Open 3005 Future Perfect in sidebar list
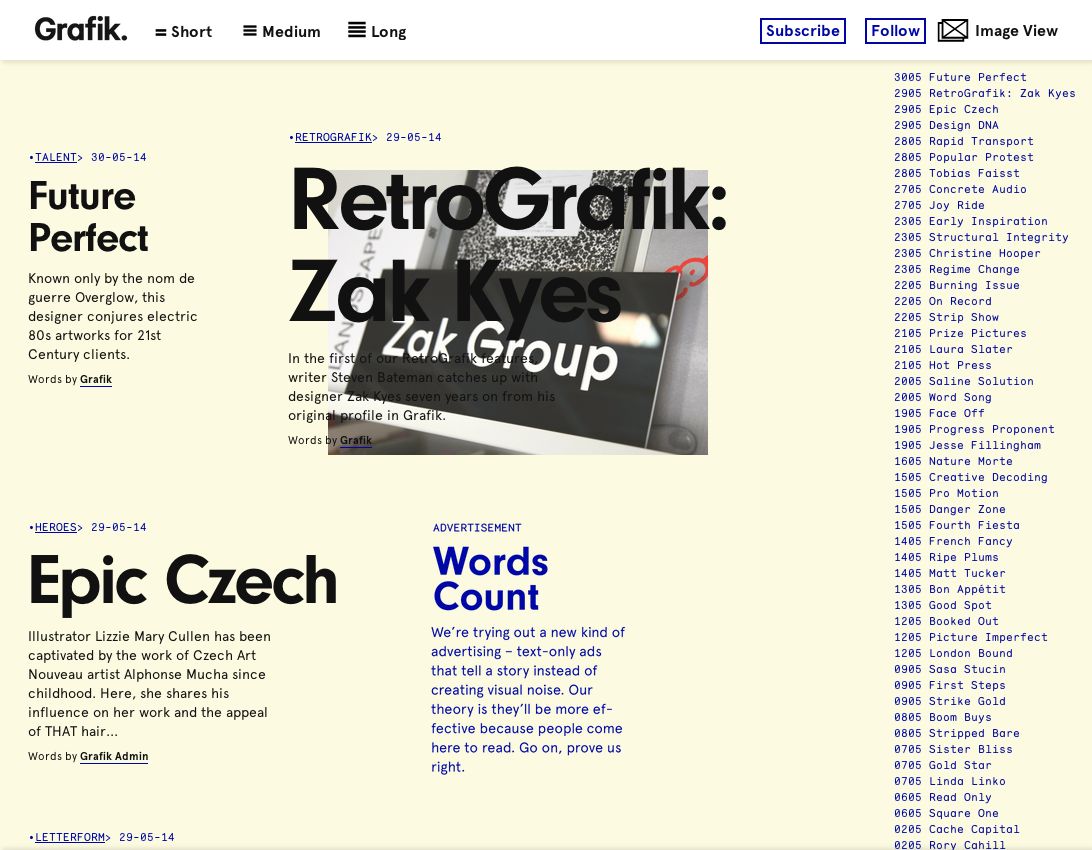The height and width of the screenshot is (850, 1092). coord(960,77)
